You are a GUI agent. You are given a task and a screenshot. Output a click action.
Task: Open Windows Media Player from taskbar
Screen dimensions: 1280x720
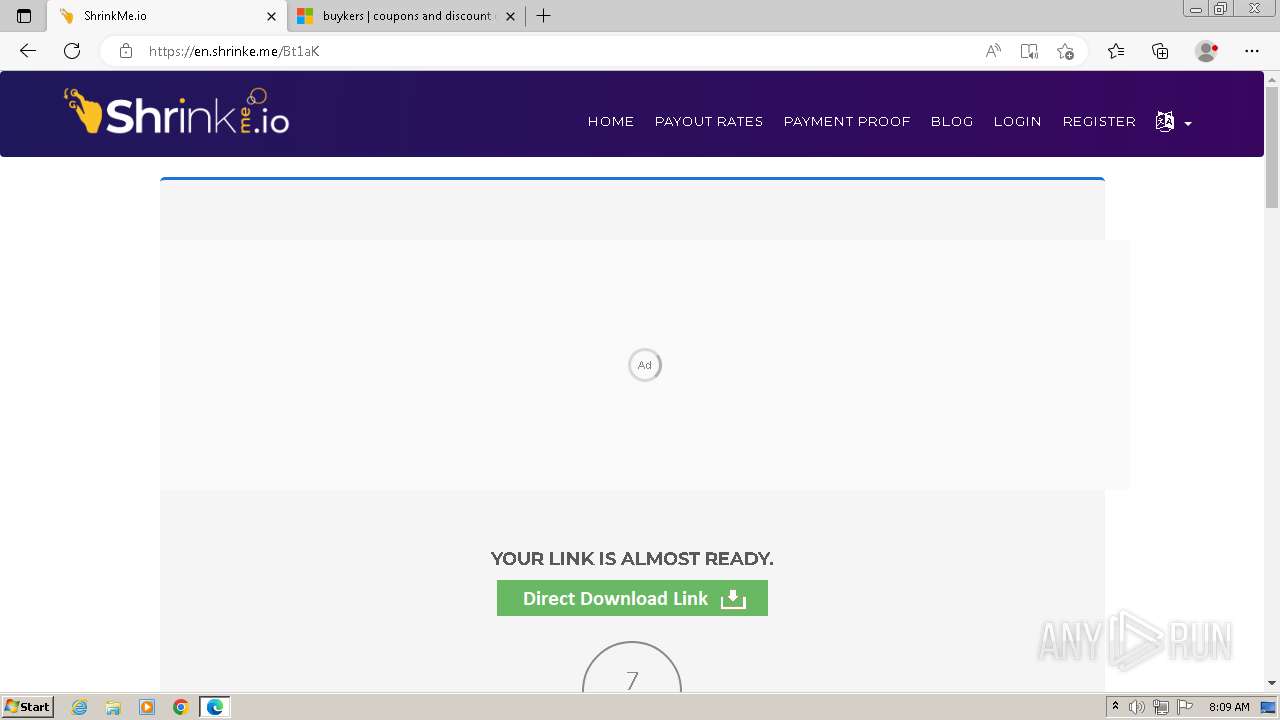point(147,707)
